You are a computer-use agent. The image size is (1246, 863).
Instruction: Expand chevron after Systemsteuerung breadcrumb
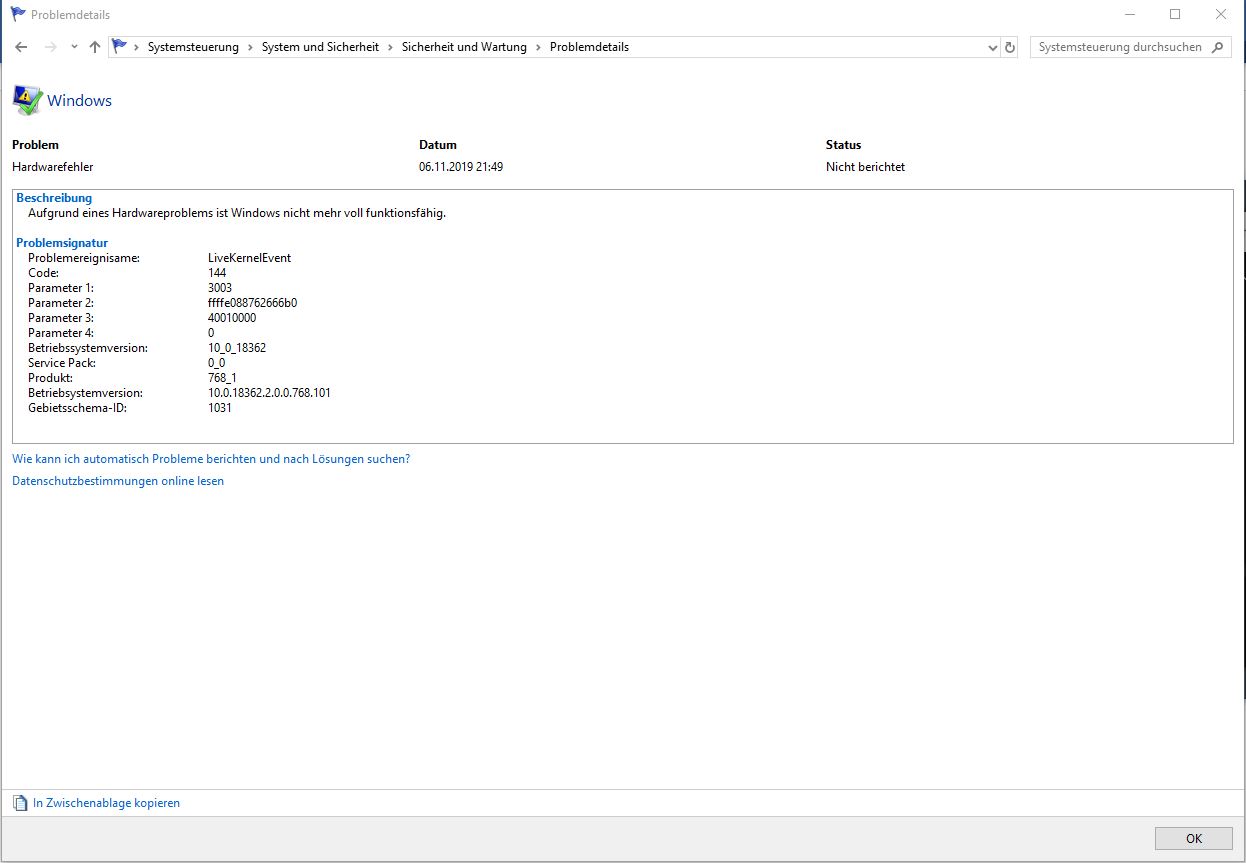click(x=250, y=47)
